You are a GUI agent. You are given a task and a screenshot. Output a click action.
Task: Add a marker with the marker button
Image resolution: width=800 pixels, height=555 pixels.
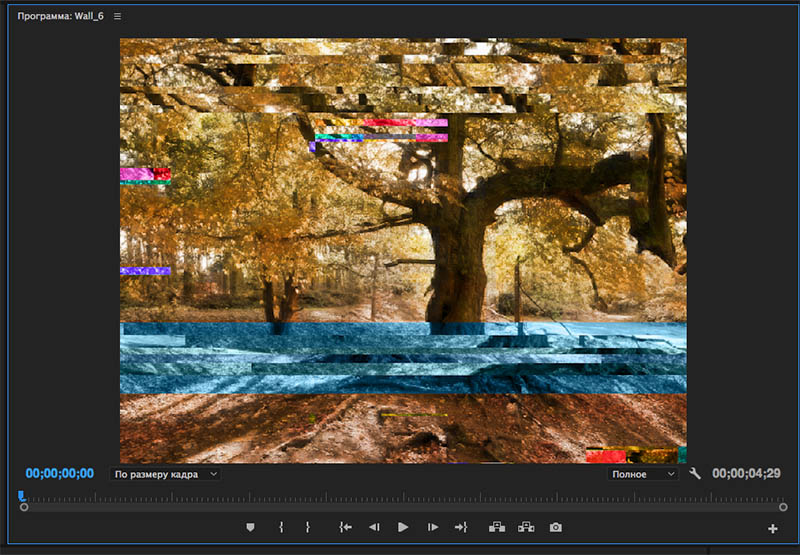point(250,527)
